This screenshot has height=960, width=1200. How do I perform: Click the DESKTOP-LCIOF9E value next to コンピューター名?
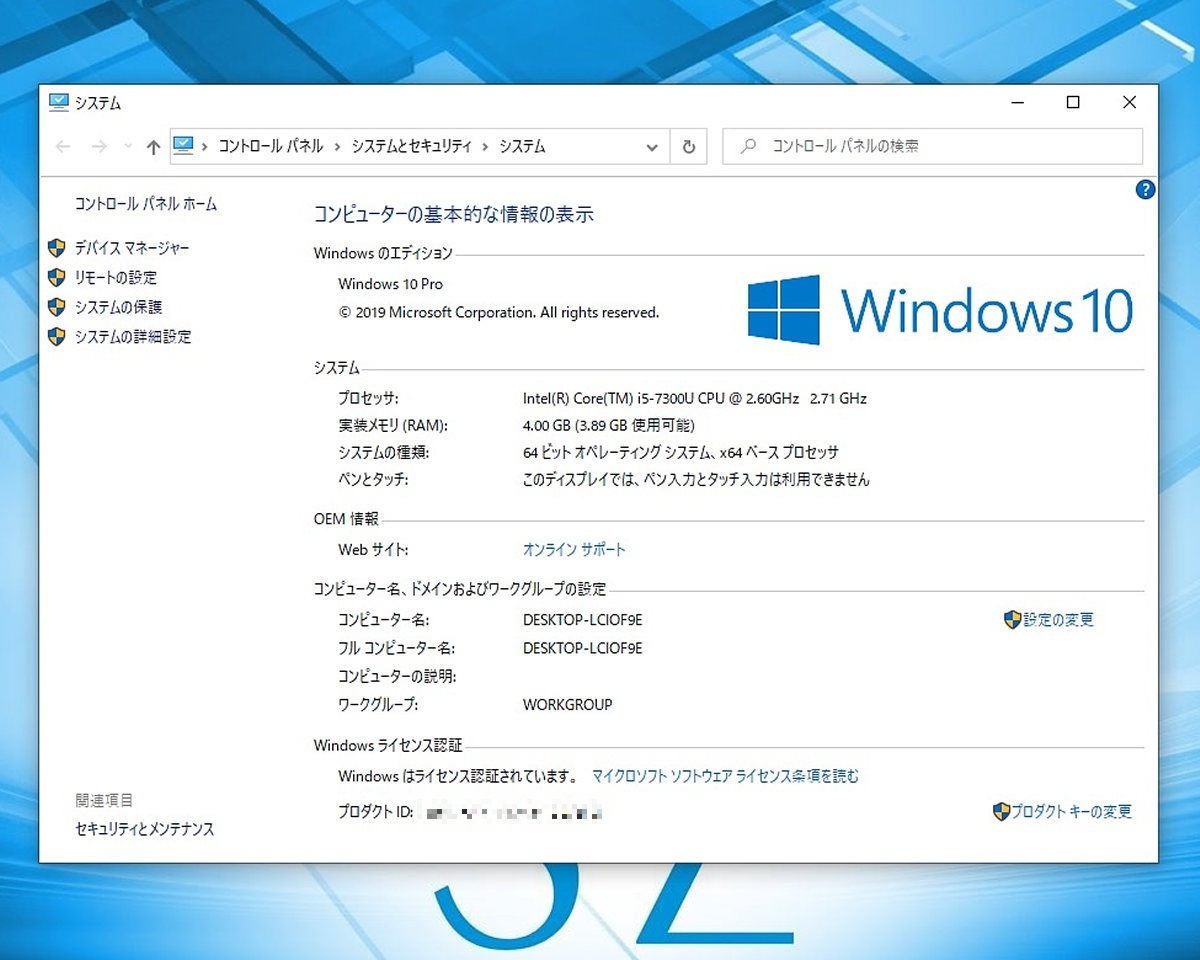pos(582,620)
